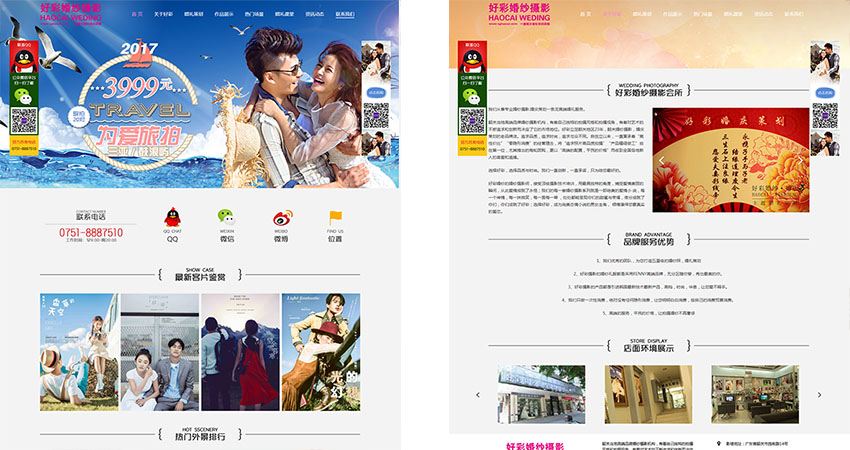Click right arrow of store display carousel

point(819,395)
